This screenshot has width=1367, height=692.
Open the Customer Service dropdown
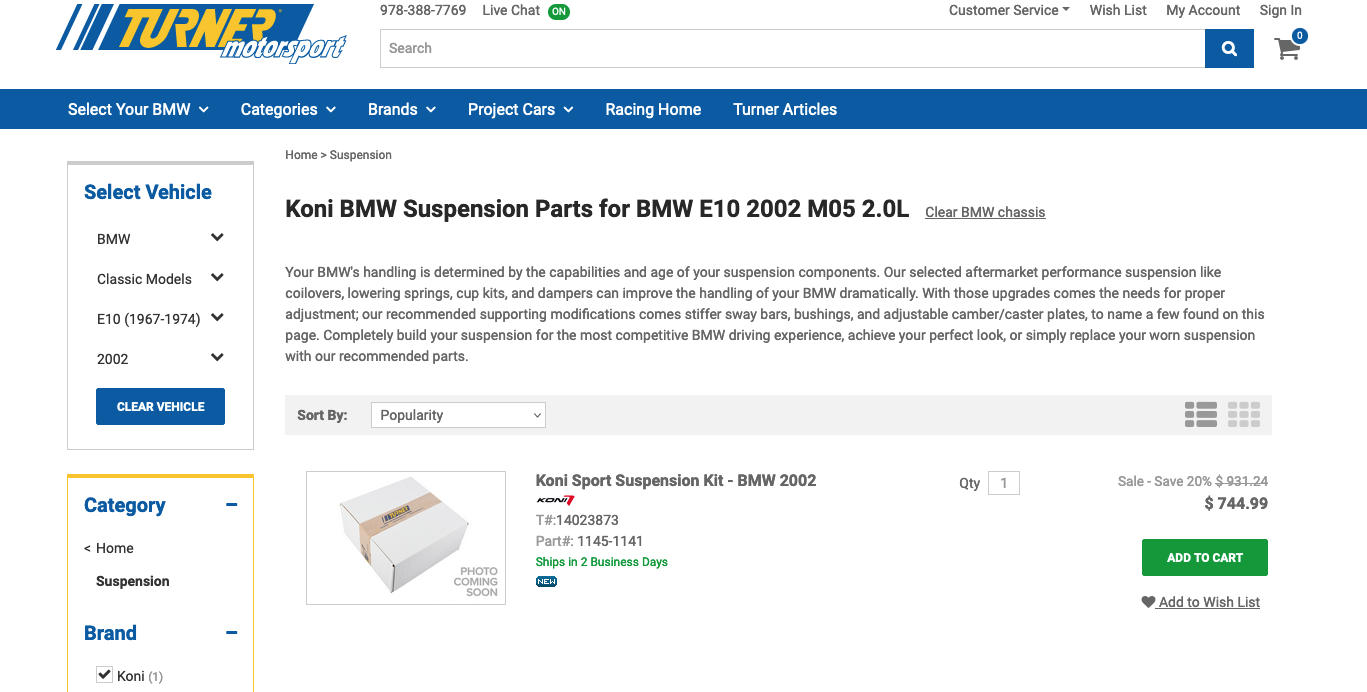coord(1008,10)
